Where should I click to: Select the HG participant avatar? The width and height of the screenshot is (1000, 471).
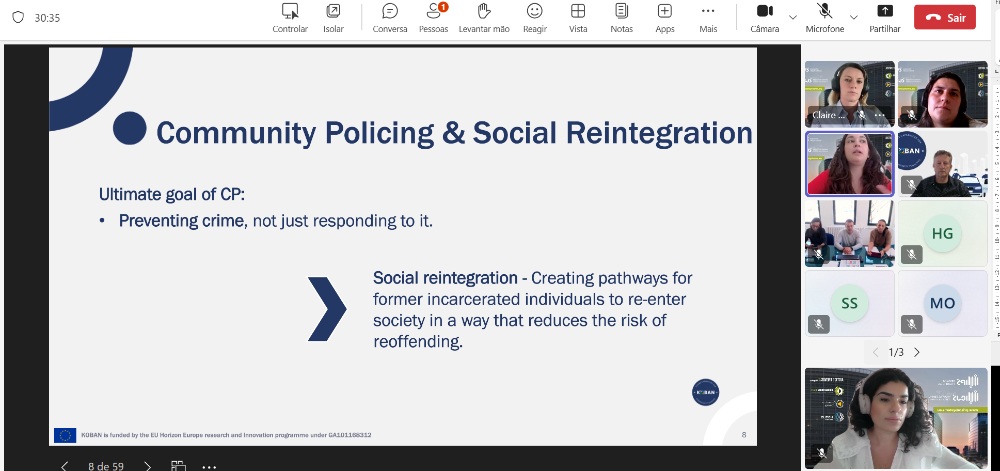pyautogui.click(x=943, y=233)
